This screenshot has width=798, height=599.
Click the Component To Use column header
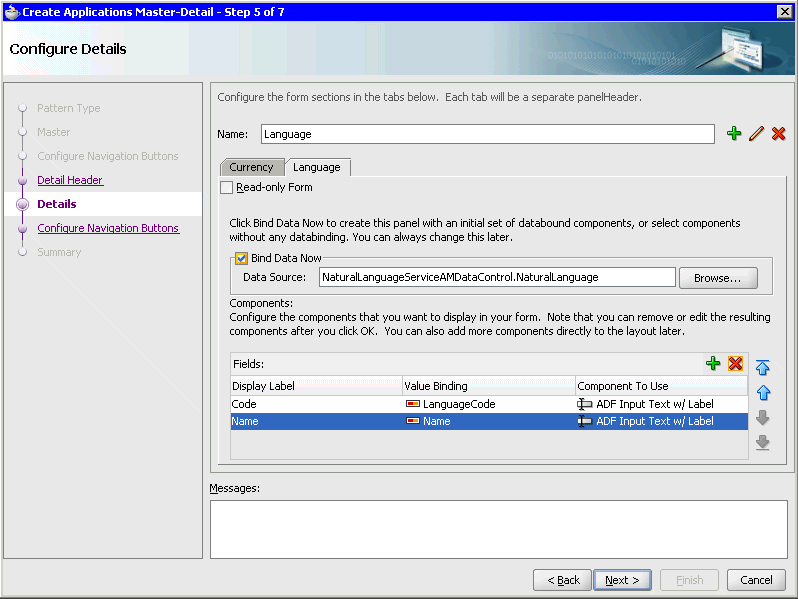point(662,386)
